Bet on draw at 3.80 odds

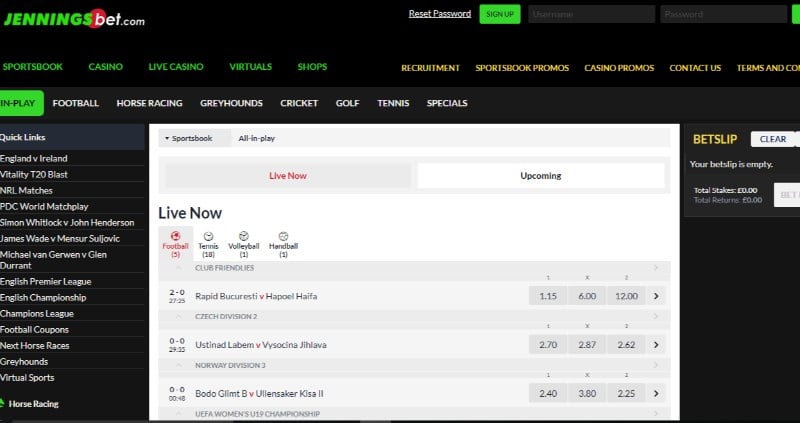(587, 393)
